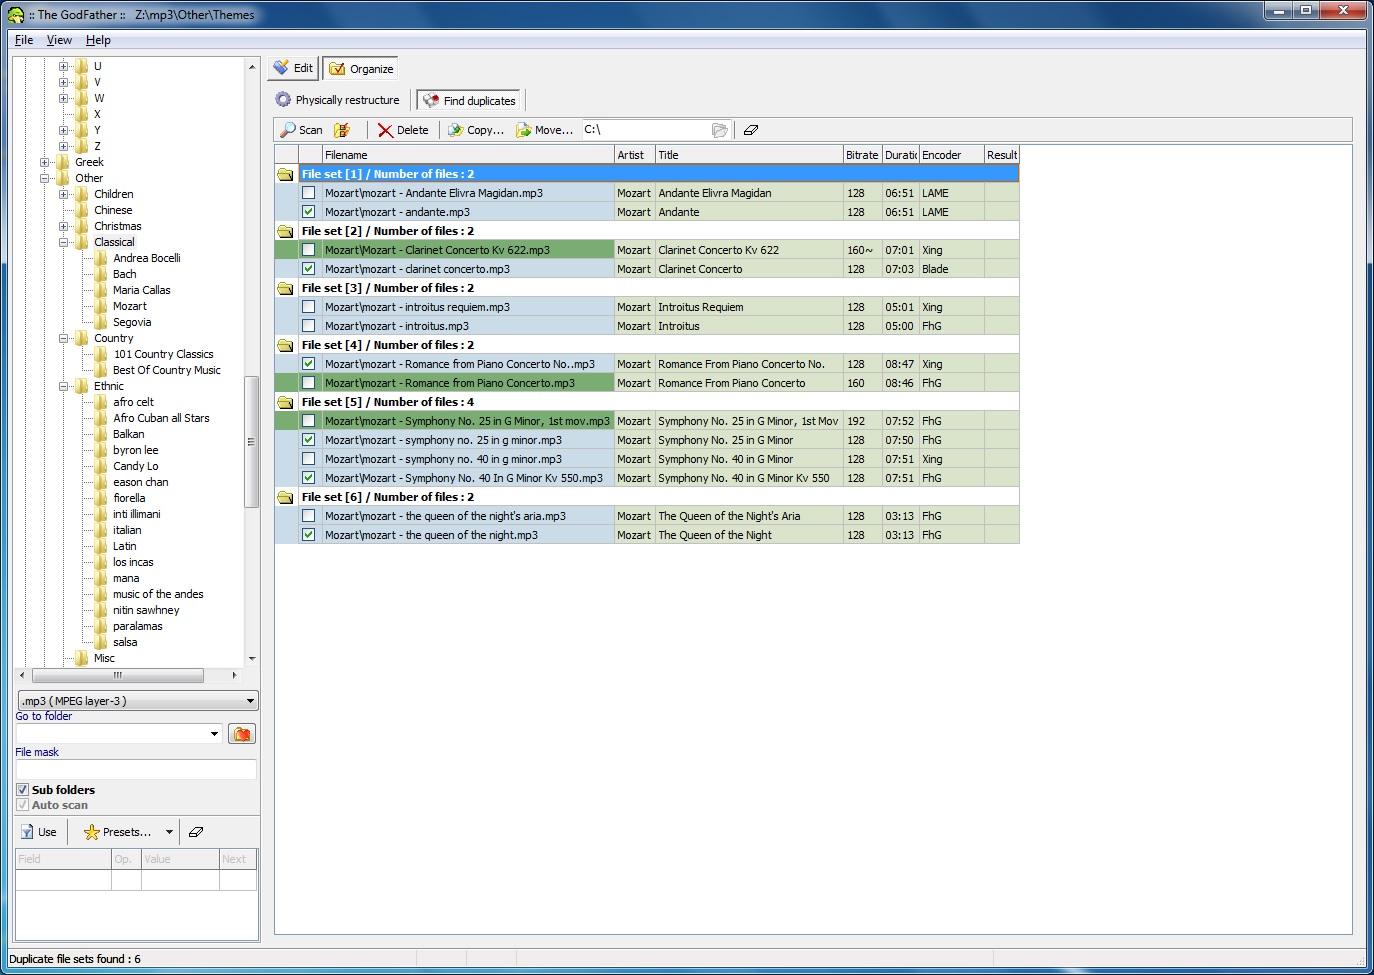Click the Scan magnifier button

click(x=301, y=130)
